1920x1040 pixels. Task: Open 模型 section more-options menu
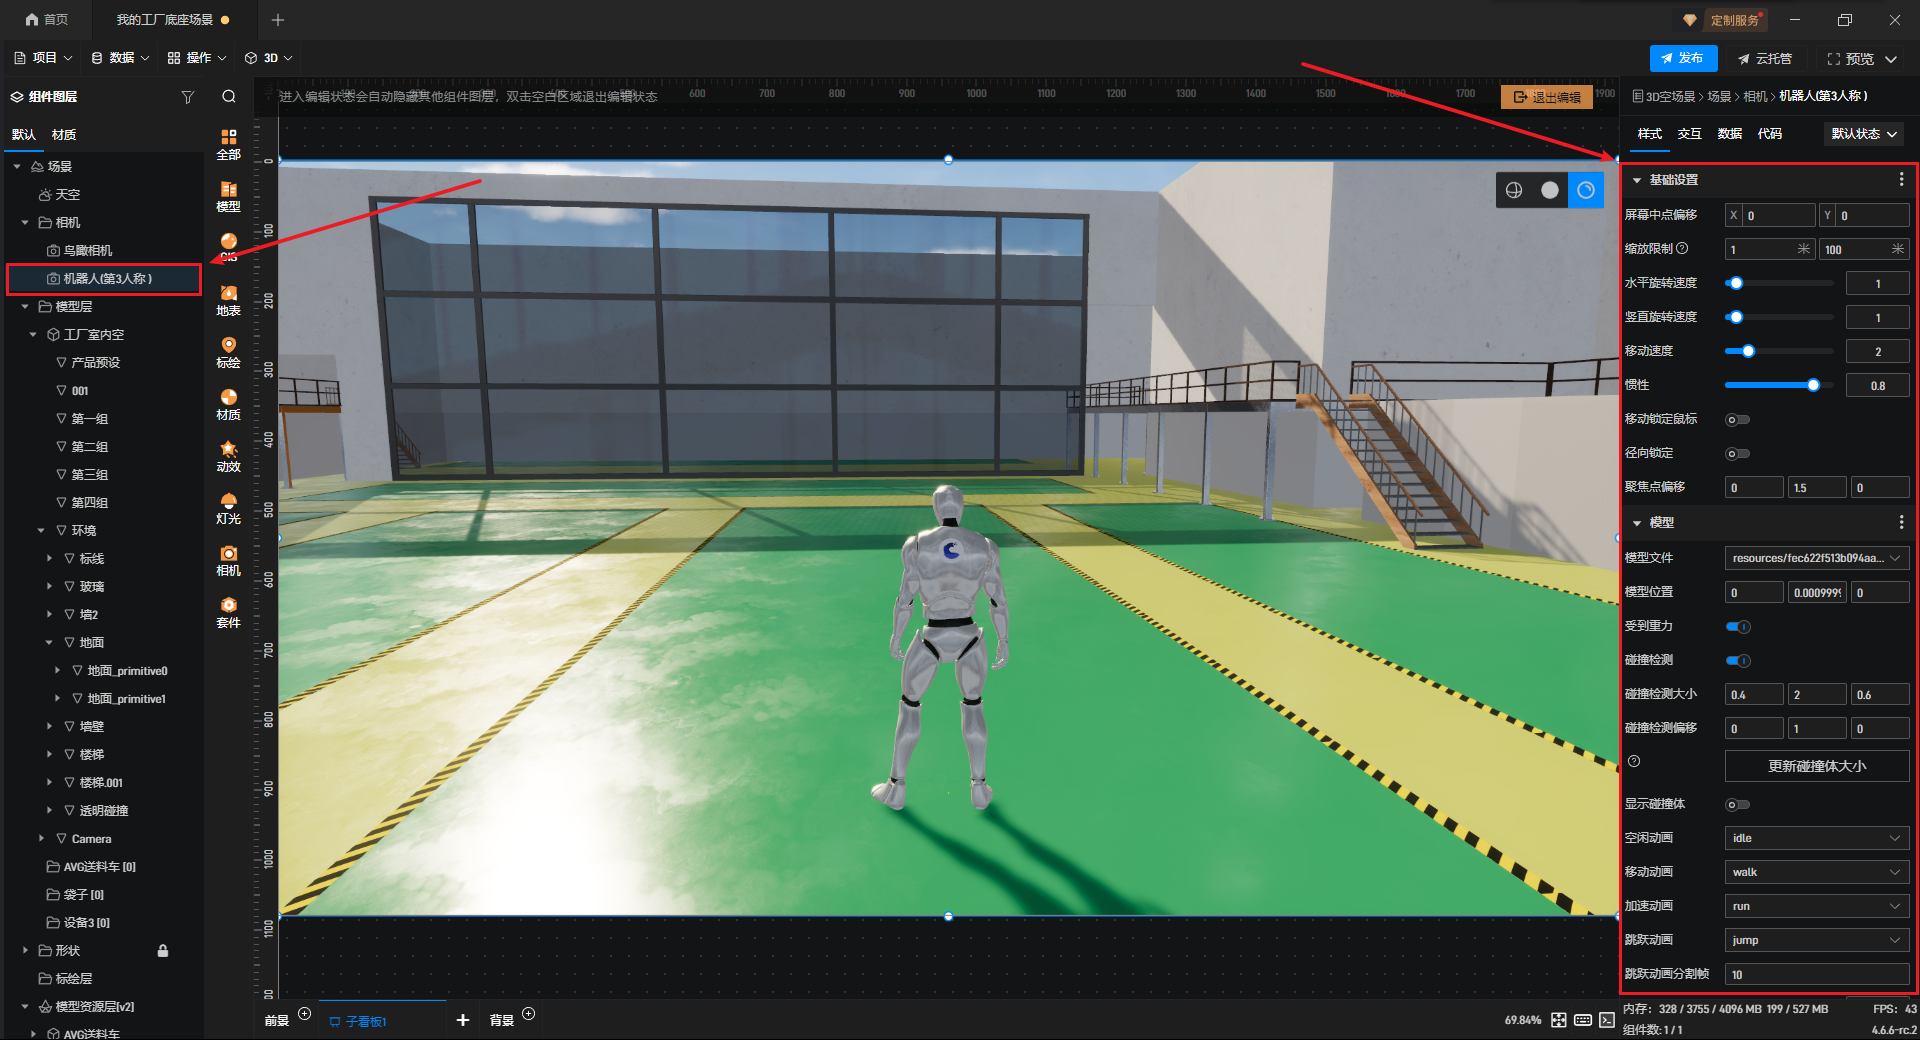(x=1901, y=523)
